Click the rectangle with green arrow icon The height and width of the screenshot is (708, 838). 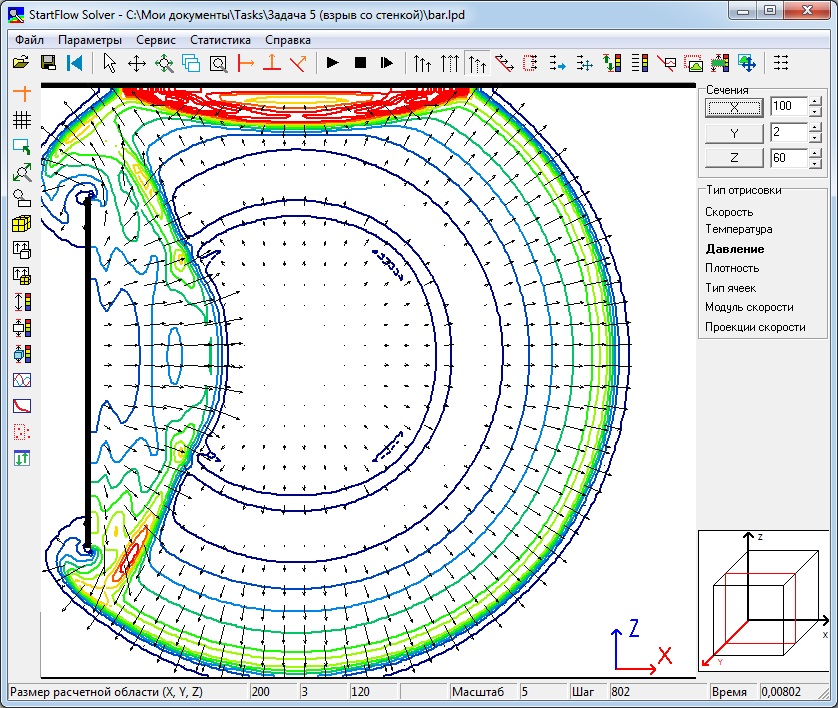click(22, 146)
